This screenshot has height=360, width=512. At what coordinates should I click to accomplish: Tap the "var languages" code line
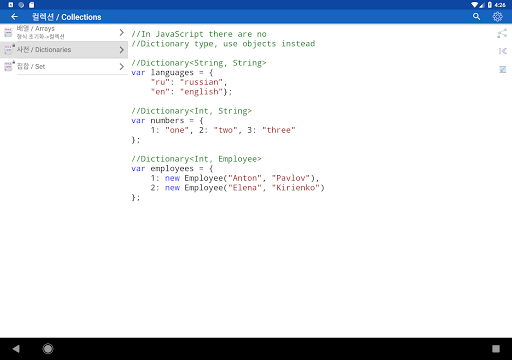(x=172, y=72)
